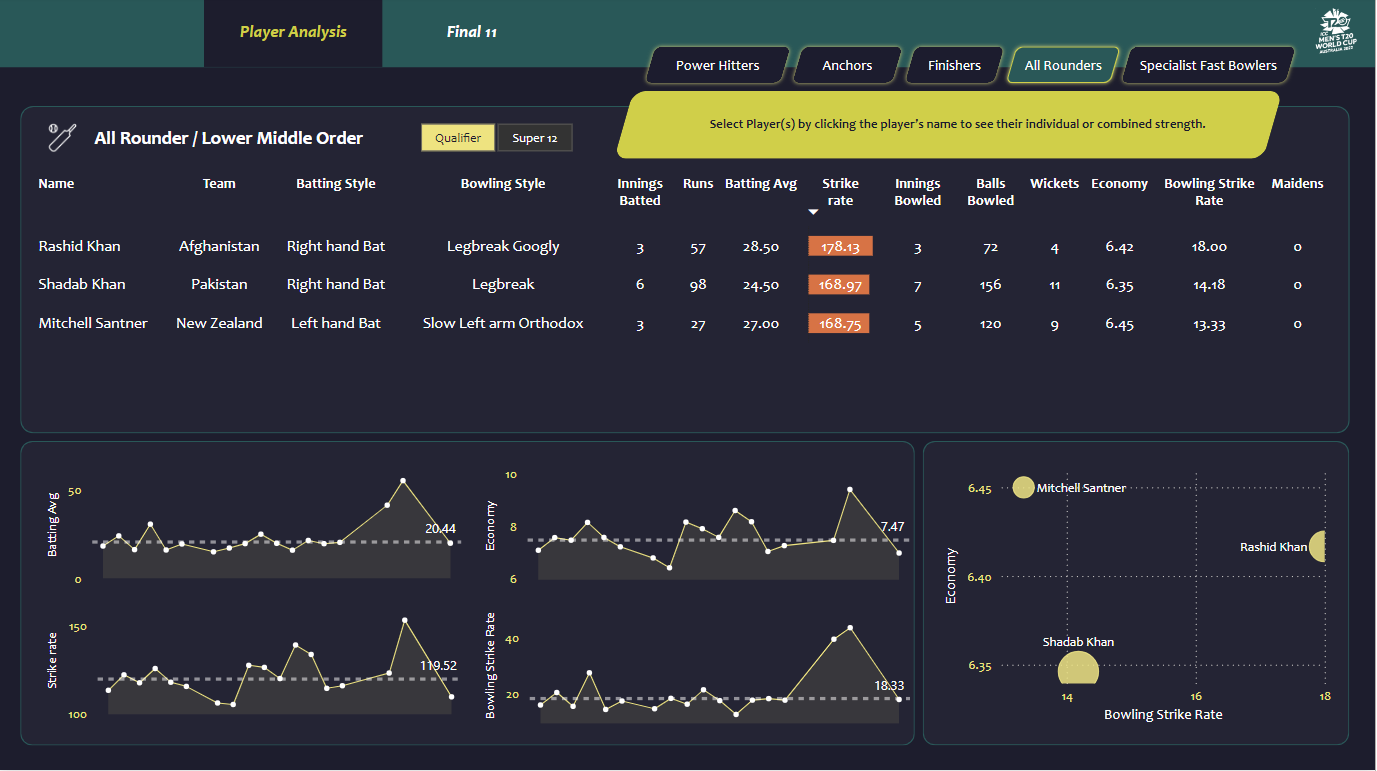Sort by Batting Style column header
Viewport: 1377px width, 771px height.
tap(336, 184)
